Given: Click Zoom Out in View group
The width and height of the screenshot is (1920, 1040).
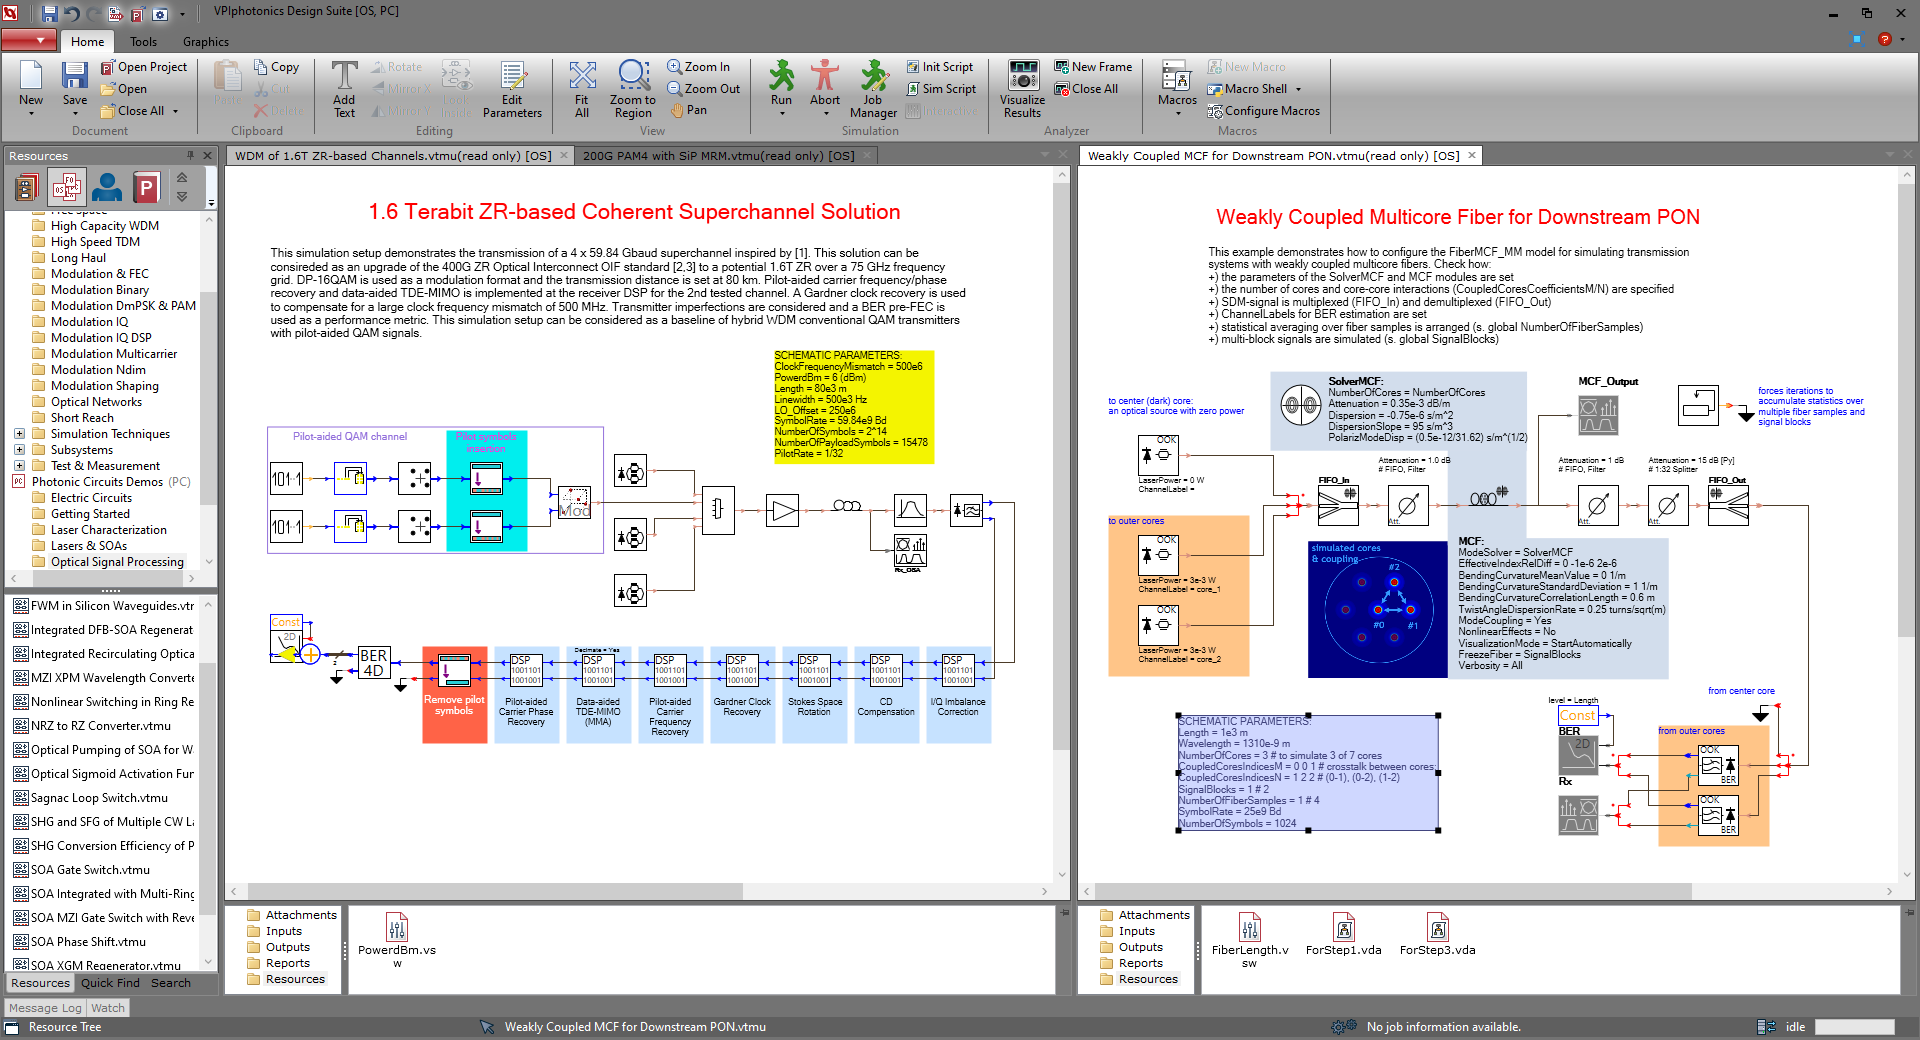Looking at the screenshot, I should (704, 89).
